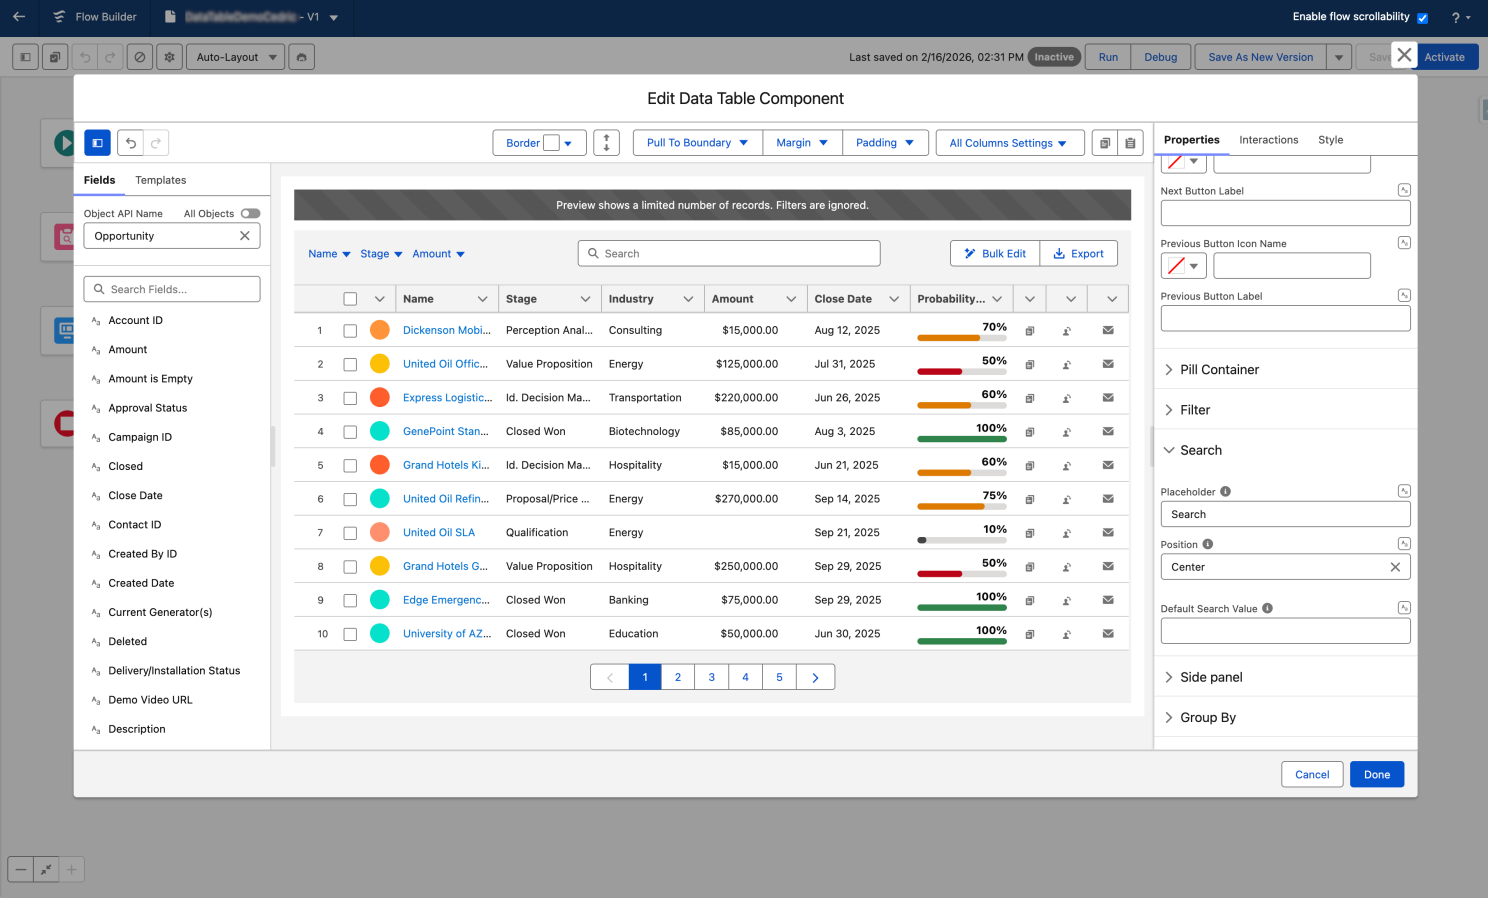Open the Grand Hotels Ki... record link
The width and height of the screenshot is (1488, 898).
coord(446,465)
